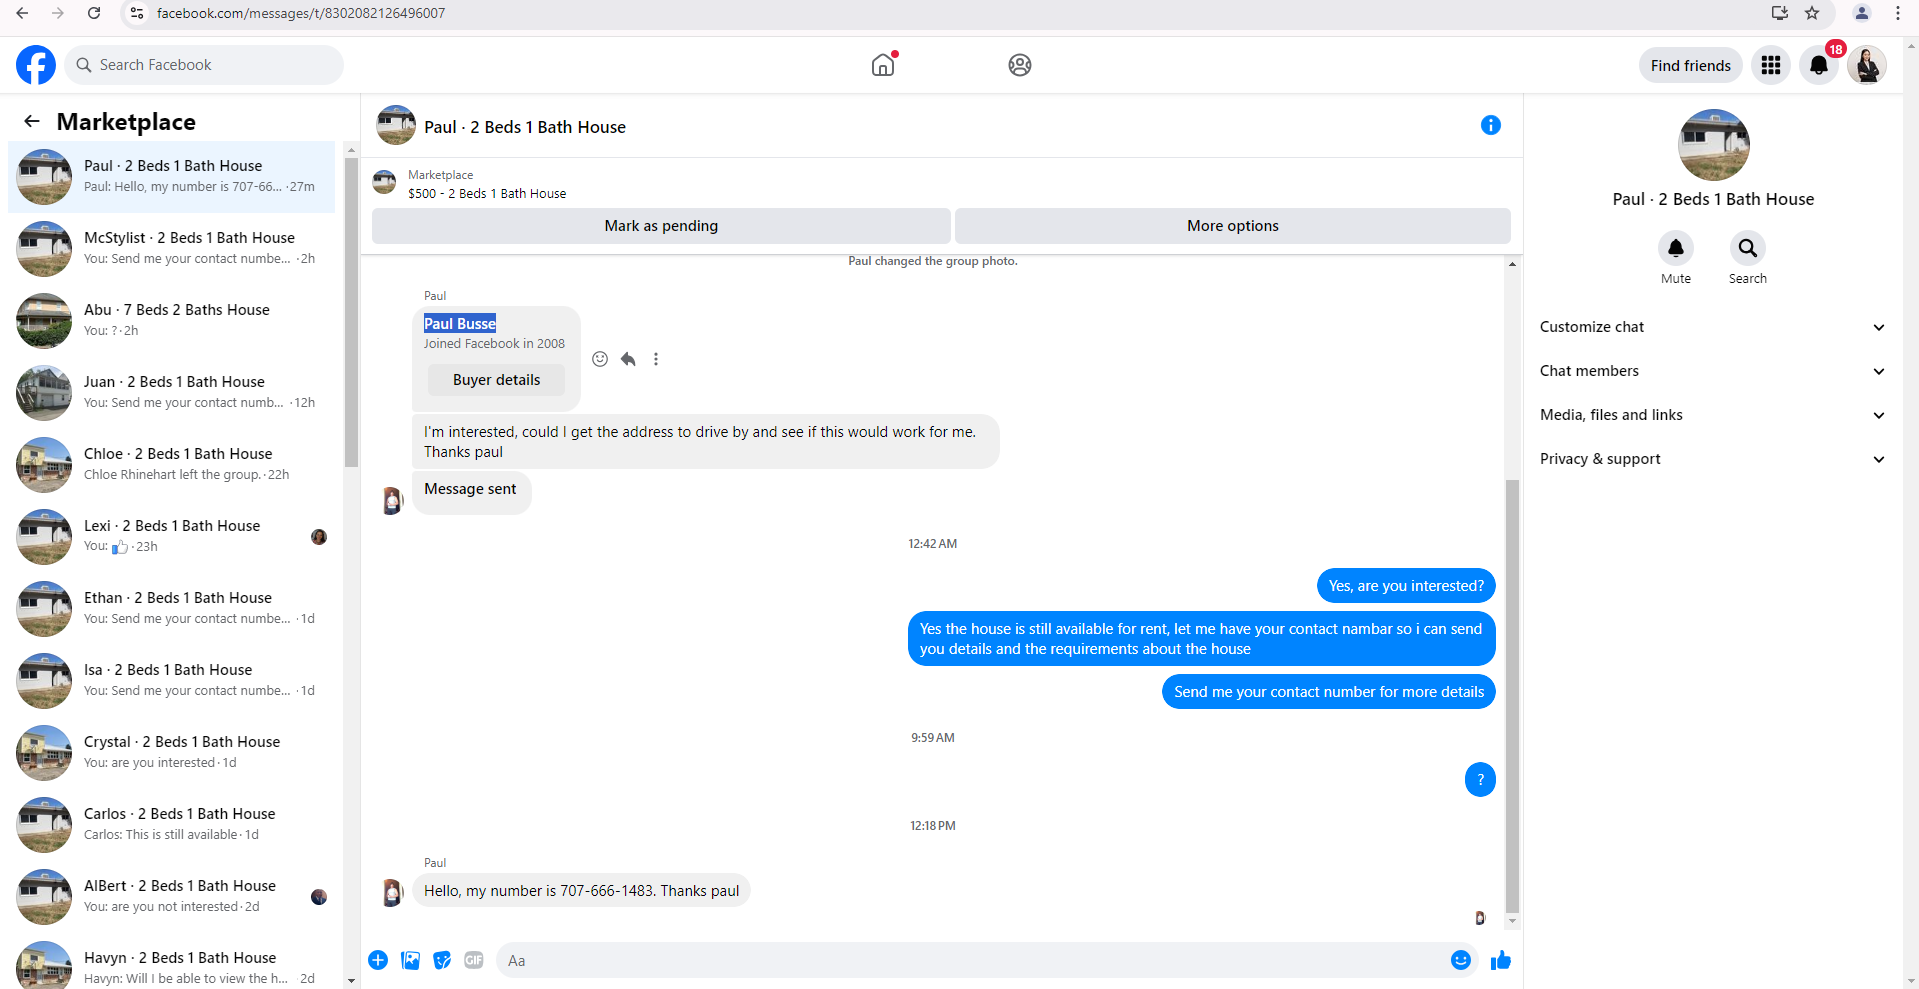Click the message thread scrollbar
The height and width of the screenshot is (989, 1919).
pyautogui.click(x=1512, y=696)
